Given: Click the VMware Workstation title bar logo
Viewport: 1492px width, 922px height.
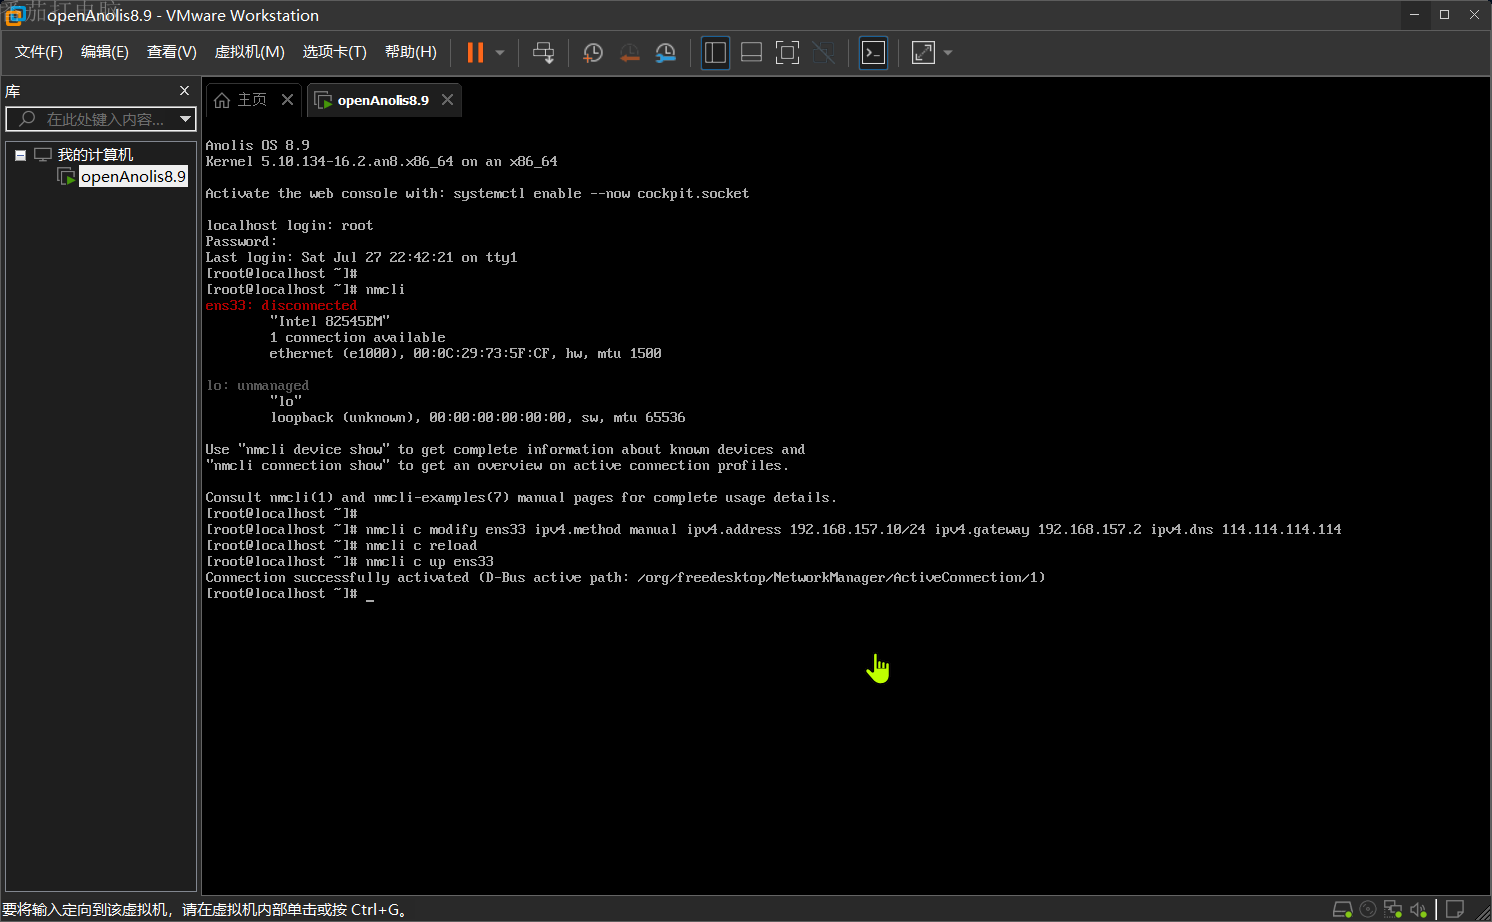Looking at the screenshot, I should (14, 15).
